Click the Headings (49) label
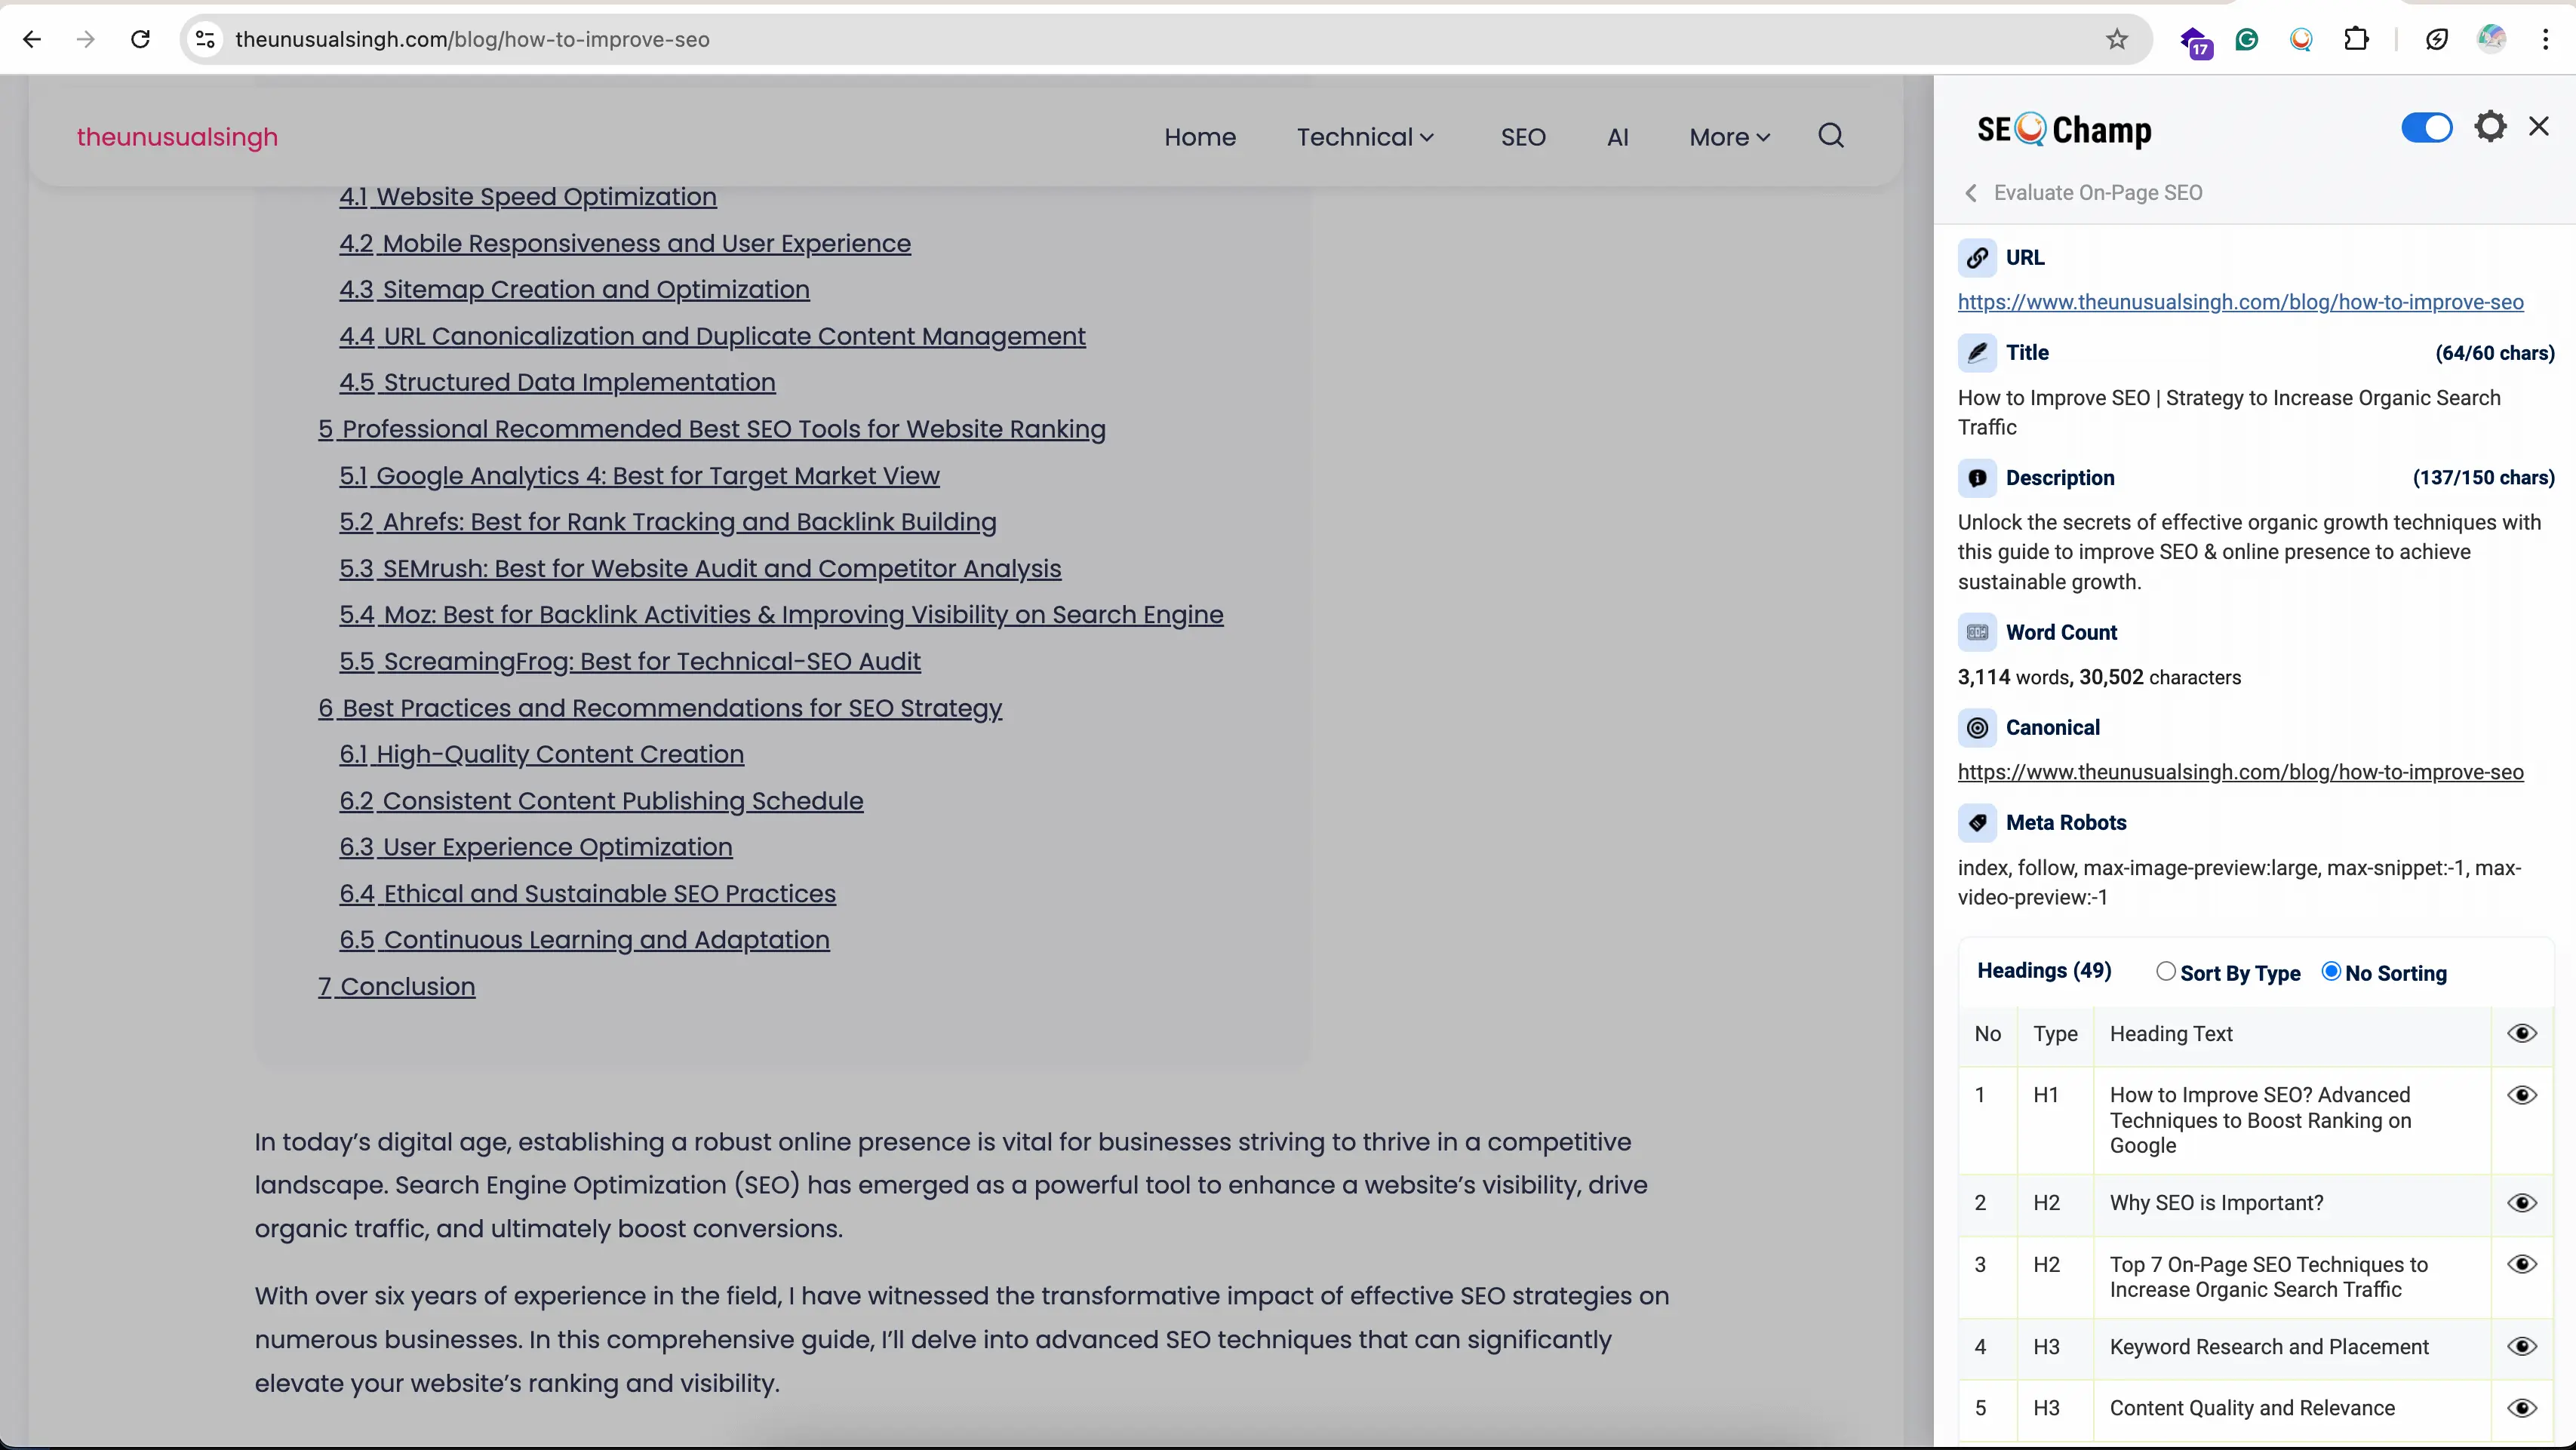The height and width of the screenshot is (1450, 2576). [2044, 971]
